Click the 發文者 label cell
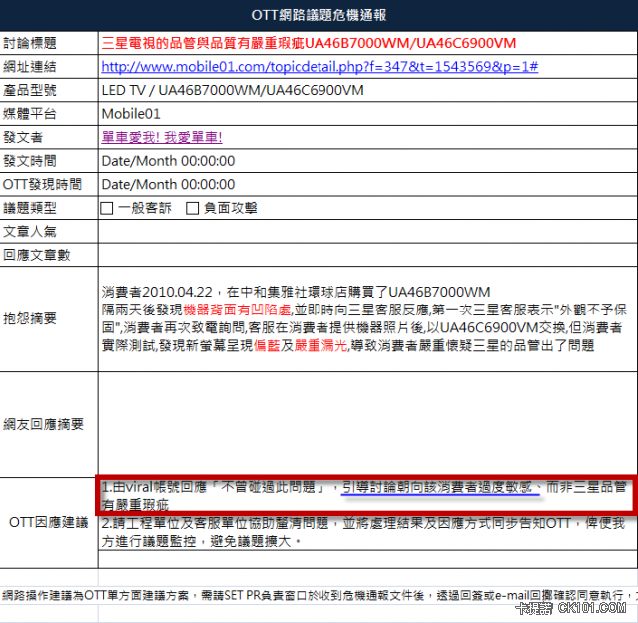The height and width of the screenshot is (623, 638). point(49,138)
